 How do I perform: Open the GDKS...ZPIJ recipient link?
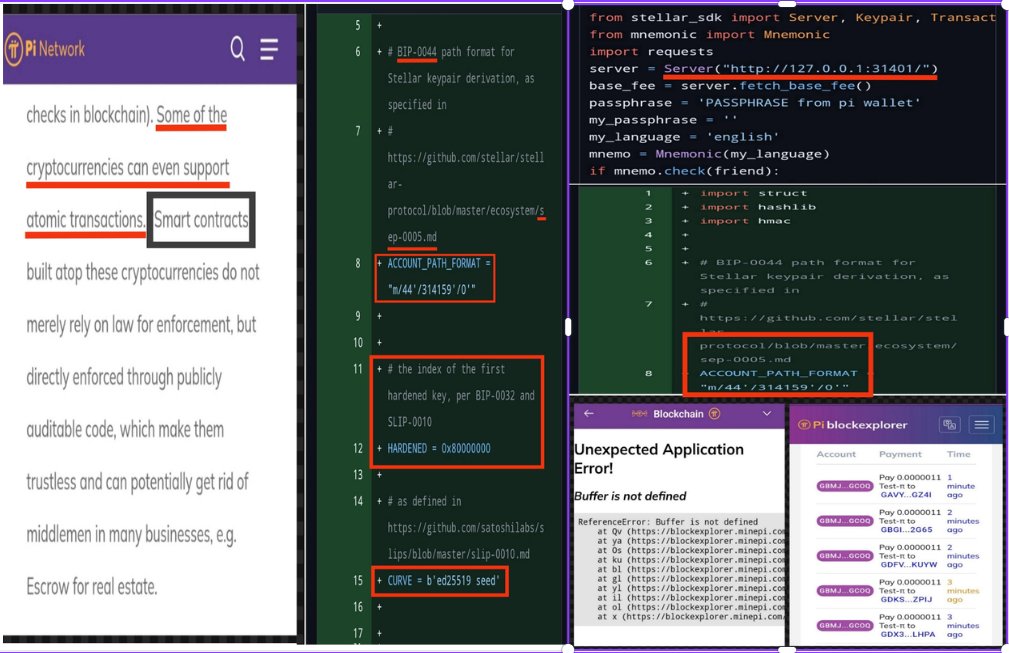point(906,599)
